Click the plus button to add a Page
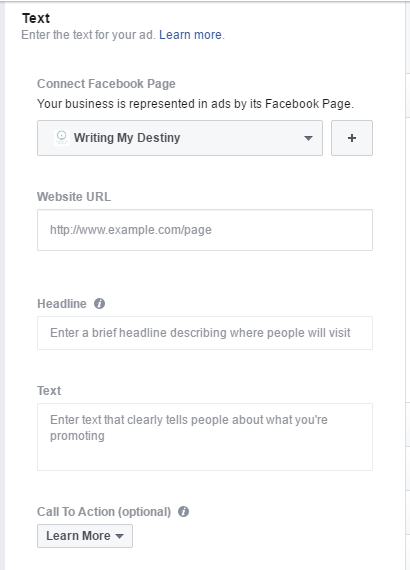The image size is (410, 570). pyautogui.click(x=351, y=138)
